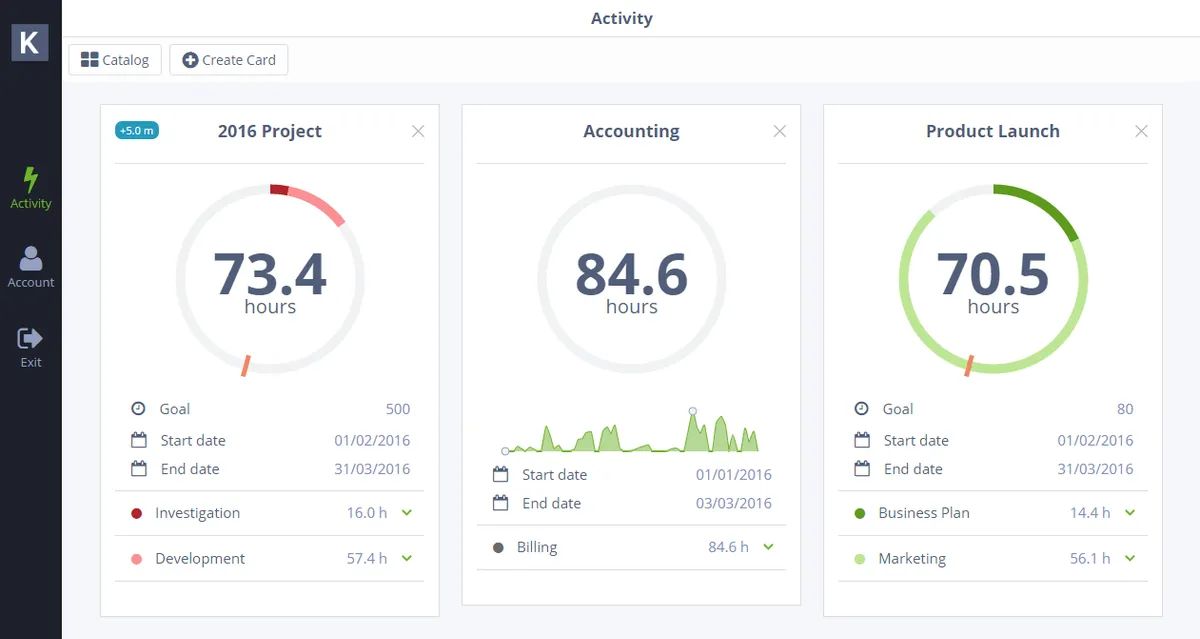Expand the Billing breakdown on Accounting
Viewport: 1200px width, 639px height.
click(x=767, y=547)
